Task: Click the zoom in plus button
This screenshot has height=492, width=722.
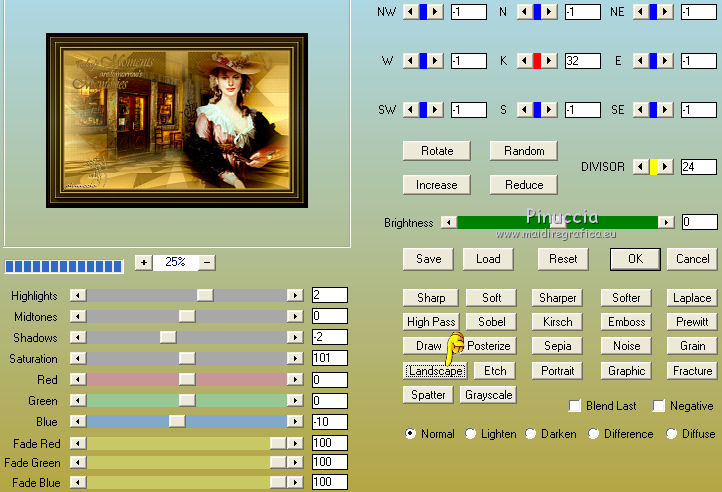Action: coord(144,262)
